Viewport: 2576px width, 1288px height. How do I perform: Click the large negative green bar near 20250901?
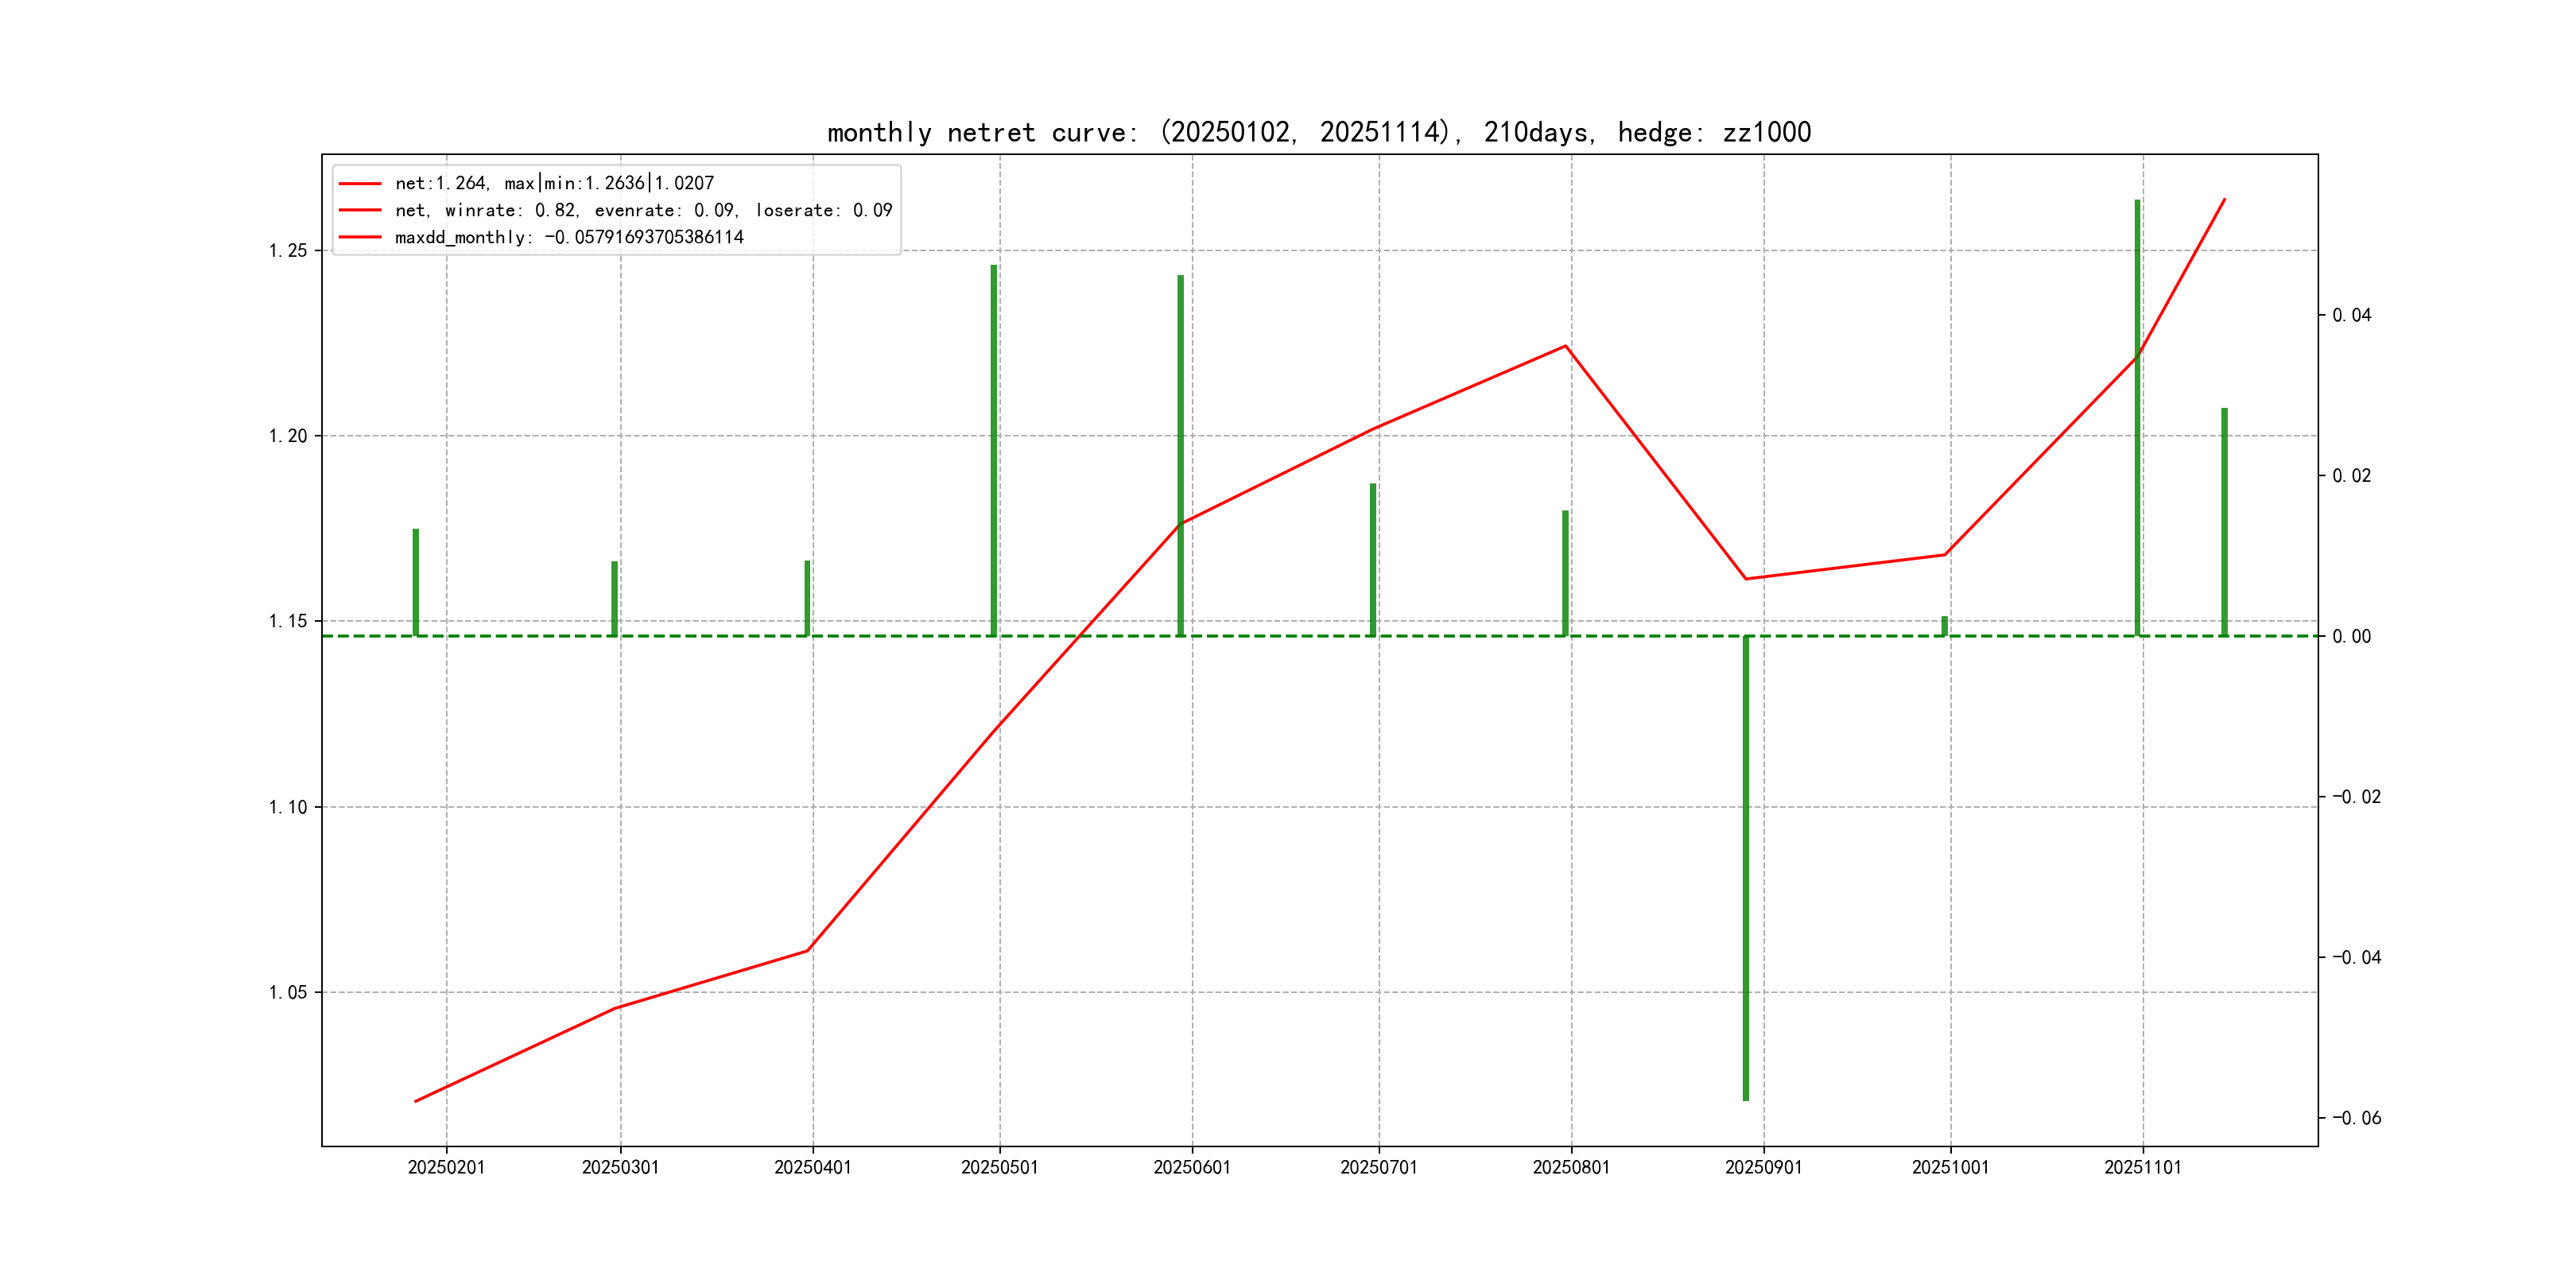(x=1746, y=870)
